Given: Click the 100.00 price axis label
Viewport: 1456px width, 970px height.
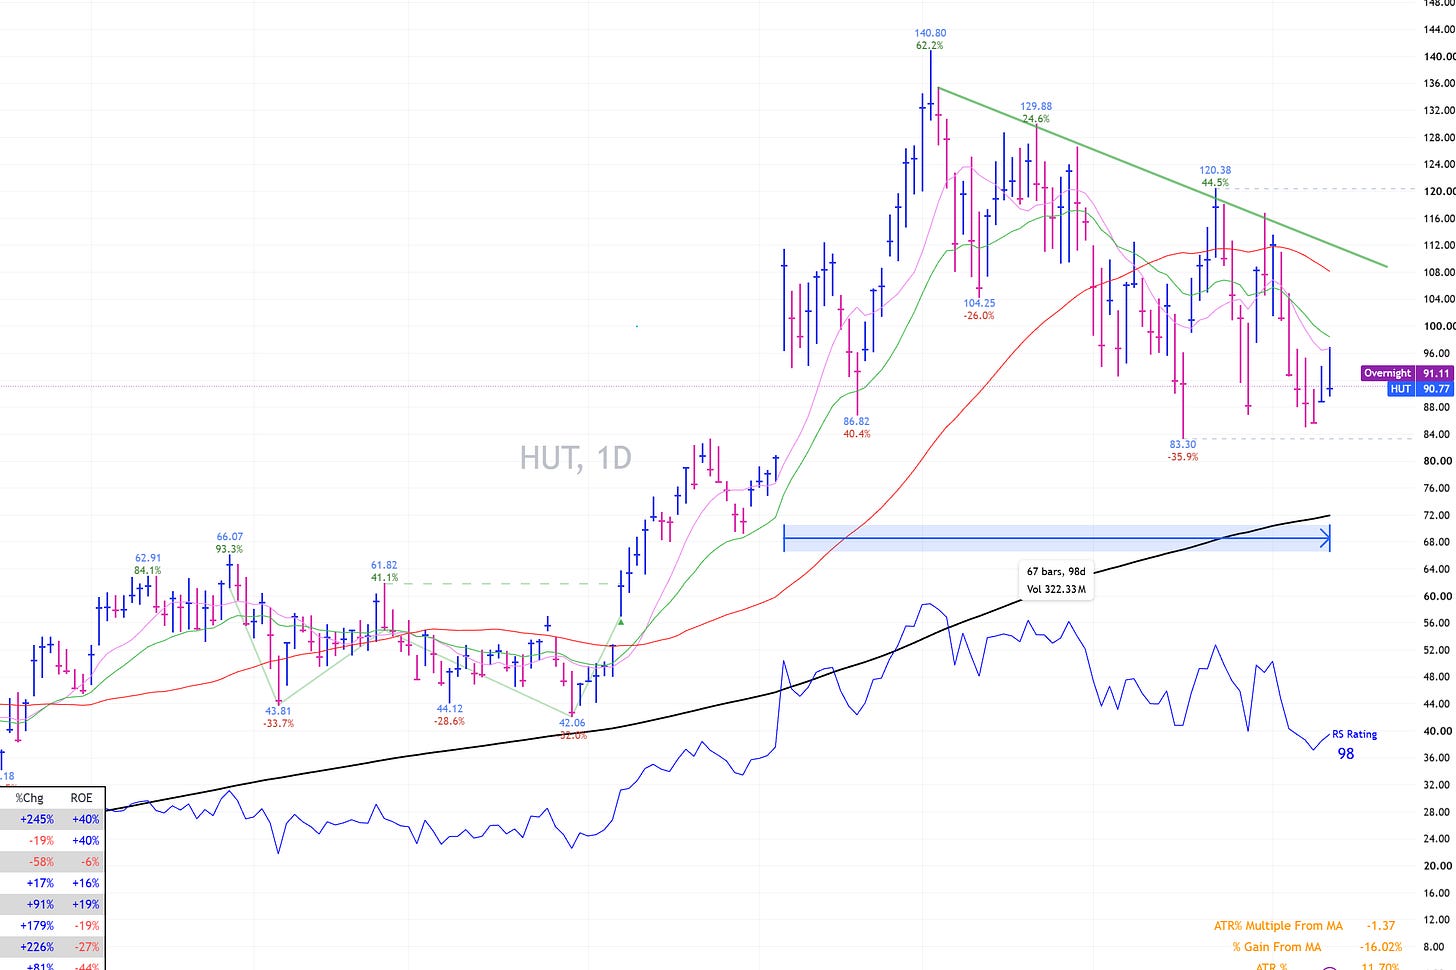Looking at the screenshot, I should tap(1438, 326).
